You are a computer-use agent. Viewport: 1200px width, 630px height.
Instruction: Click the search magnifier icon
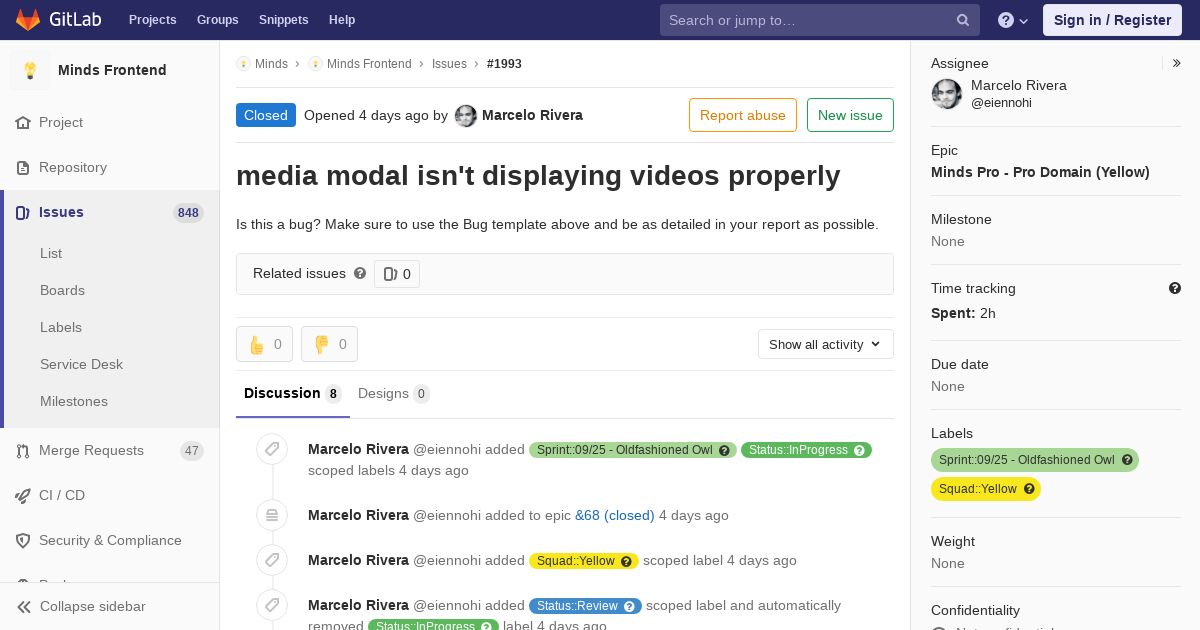click(x=963, y=20)
